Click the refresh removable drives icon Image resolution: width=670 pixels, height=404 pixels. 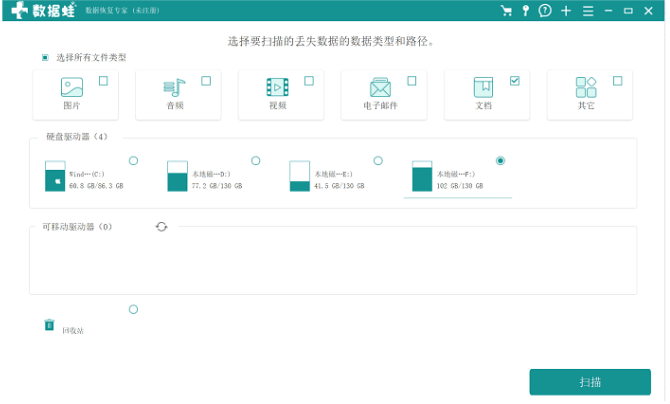(162, 227)
